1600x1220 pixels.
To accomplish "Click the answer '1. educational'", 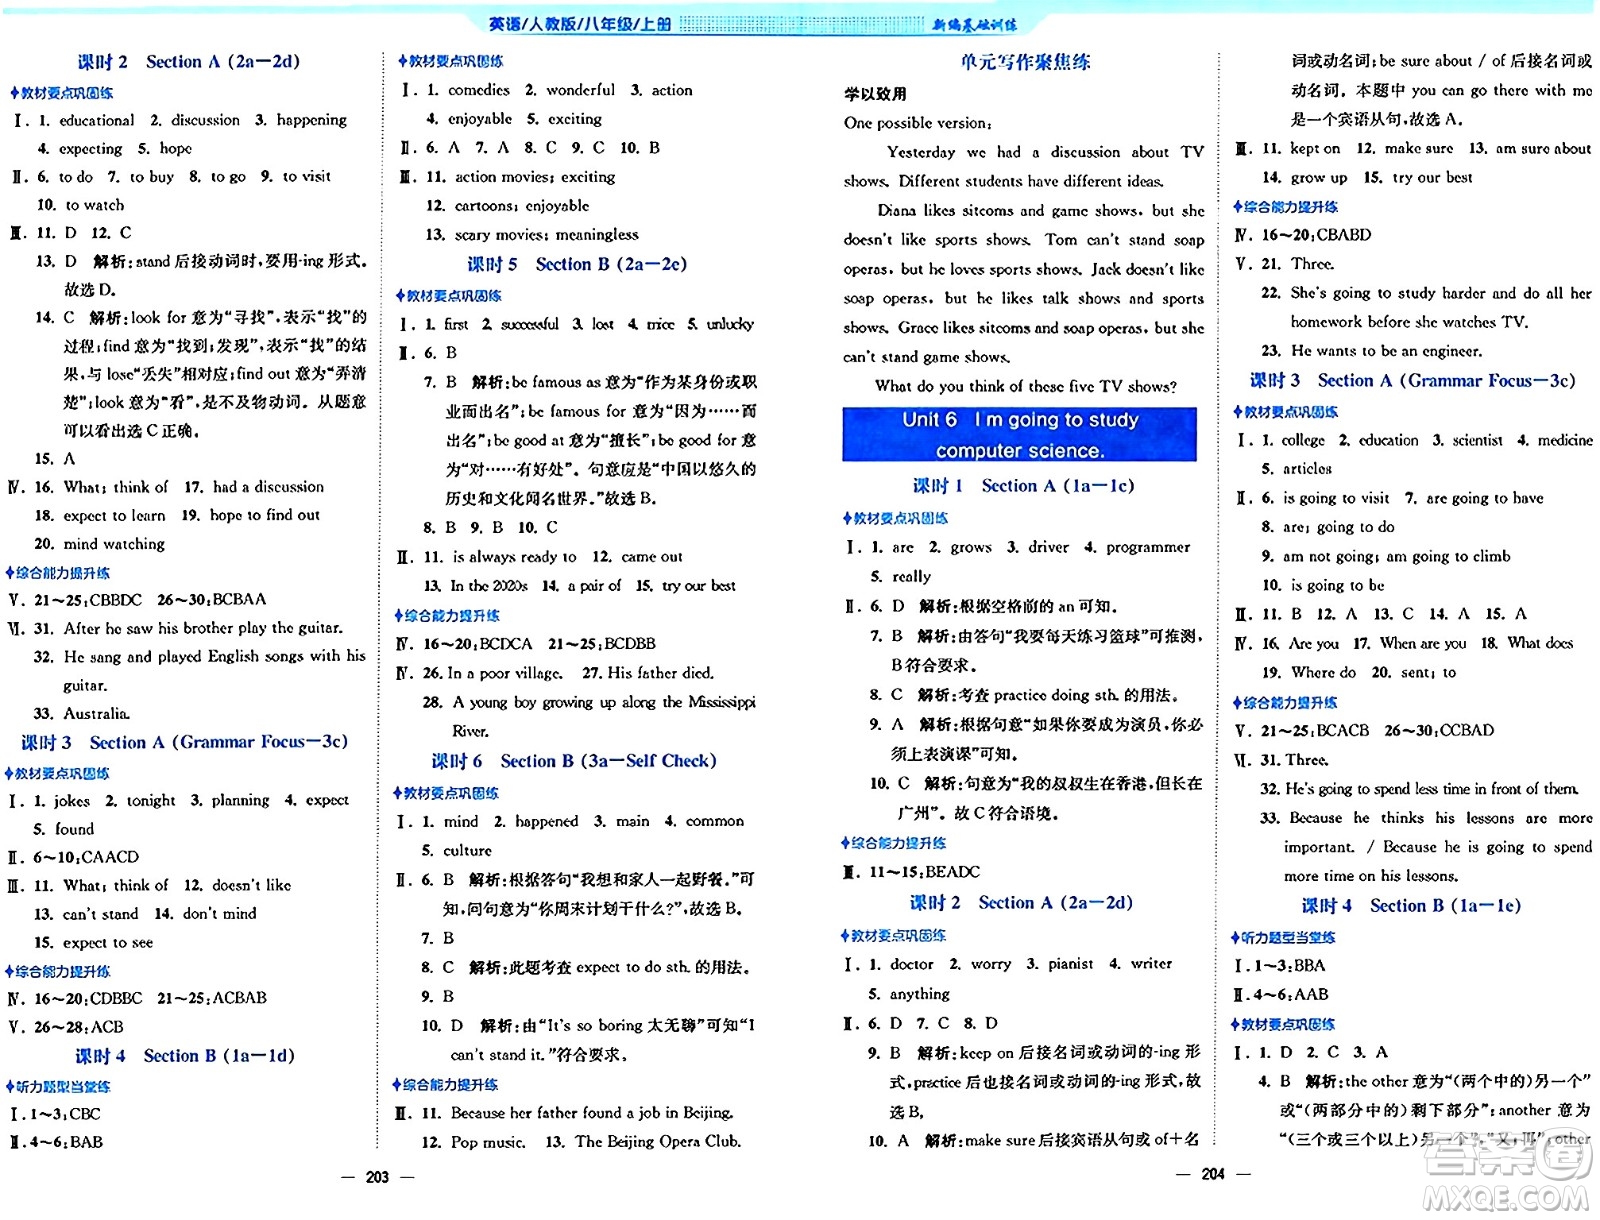I will (x=86, y=120).
